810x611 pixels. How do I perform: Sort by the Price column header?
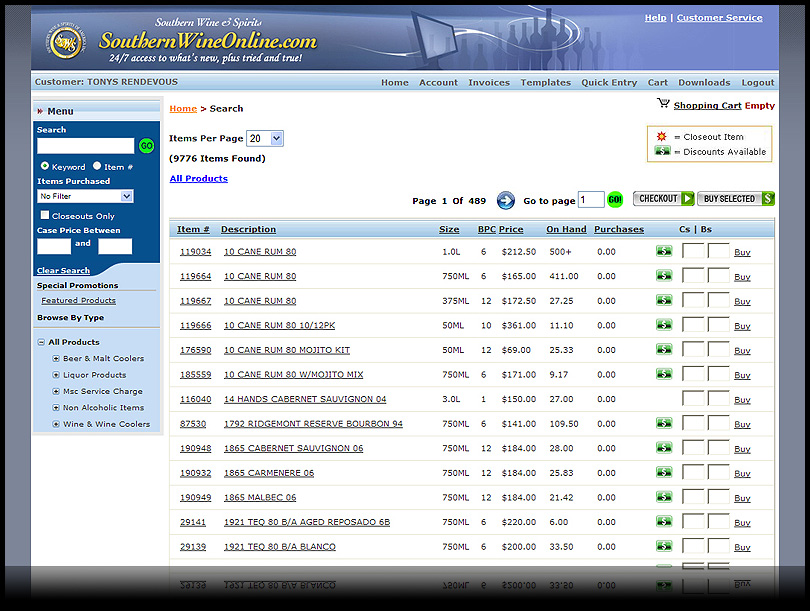pos(511,229)
